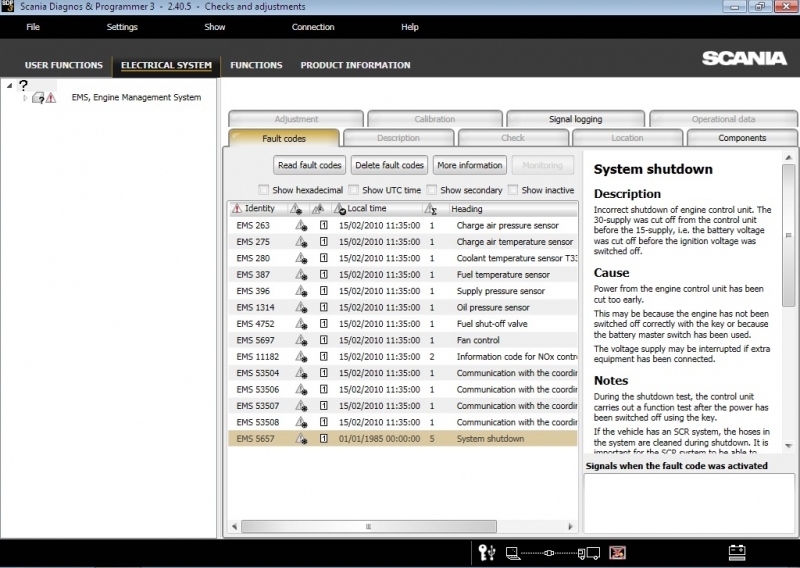Image resolution: width=800 pixels, height=568 pixels.
Task: Click More information button
Action: pos(470,165)
